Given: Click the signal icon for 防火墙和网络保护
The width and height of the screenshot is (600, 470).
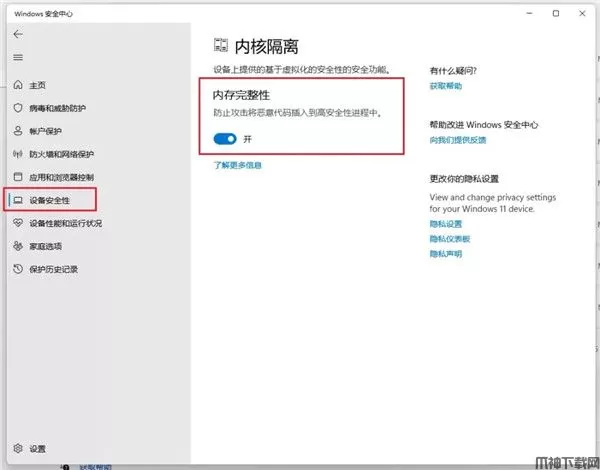Looking at the screenshot, I should 18,154.
